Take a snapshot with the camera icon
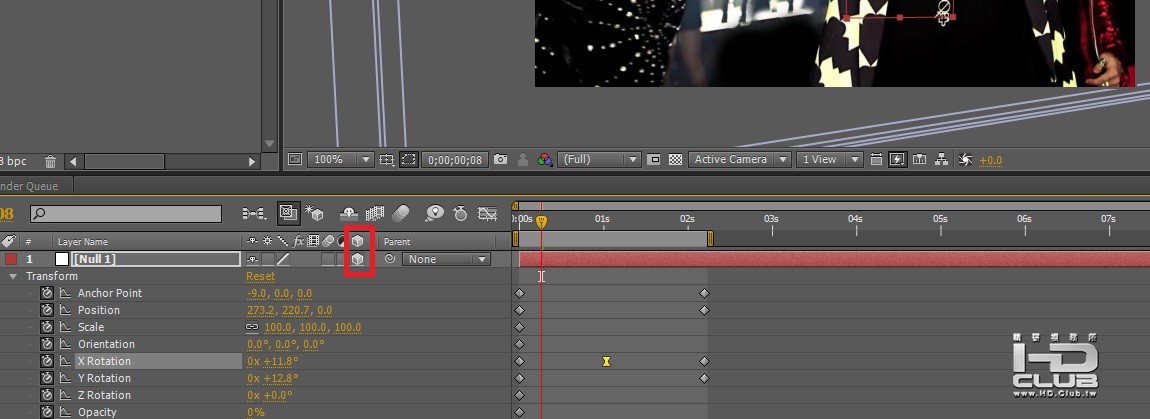Viewport: 1150px width, 419px height. point(501,159)
